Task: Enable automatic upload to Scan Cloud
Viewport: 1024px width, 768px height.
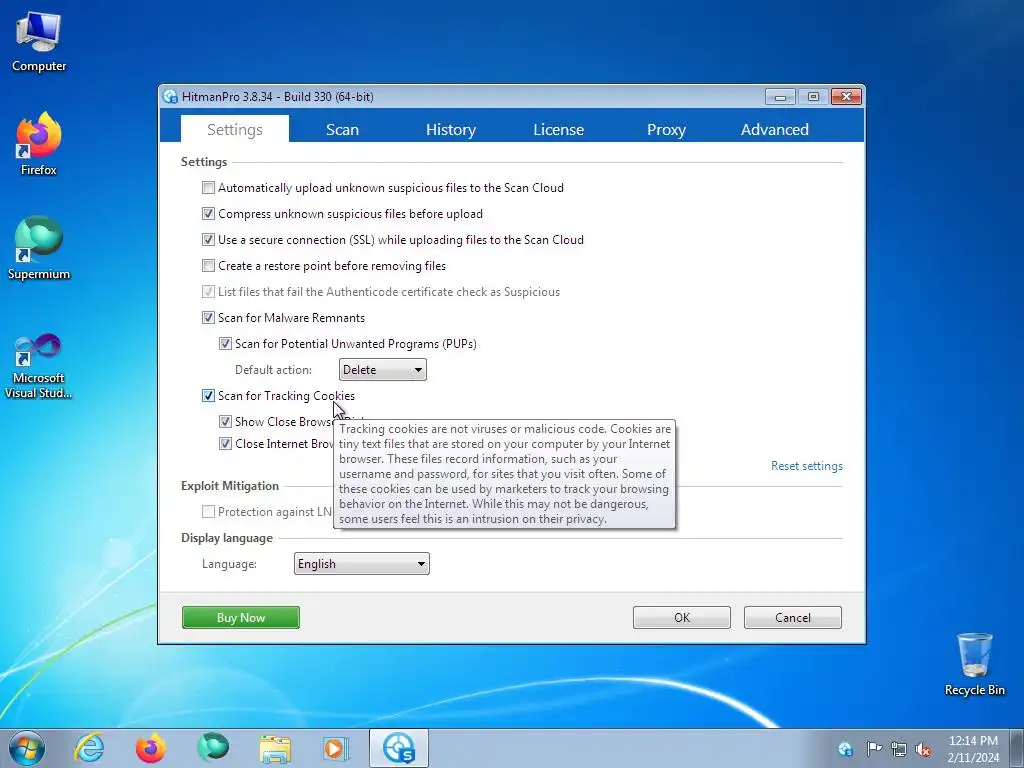Action: (208, 188)
